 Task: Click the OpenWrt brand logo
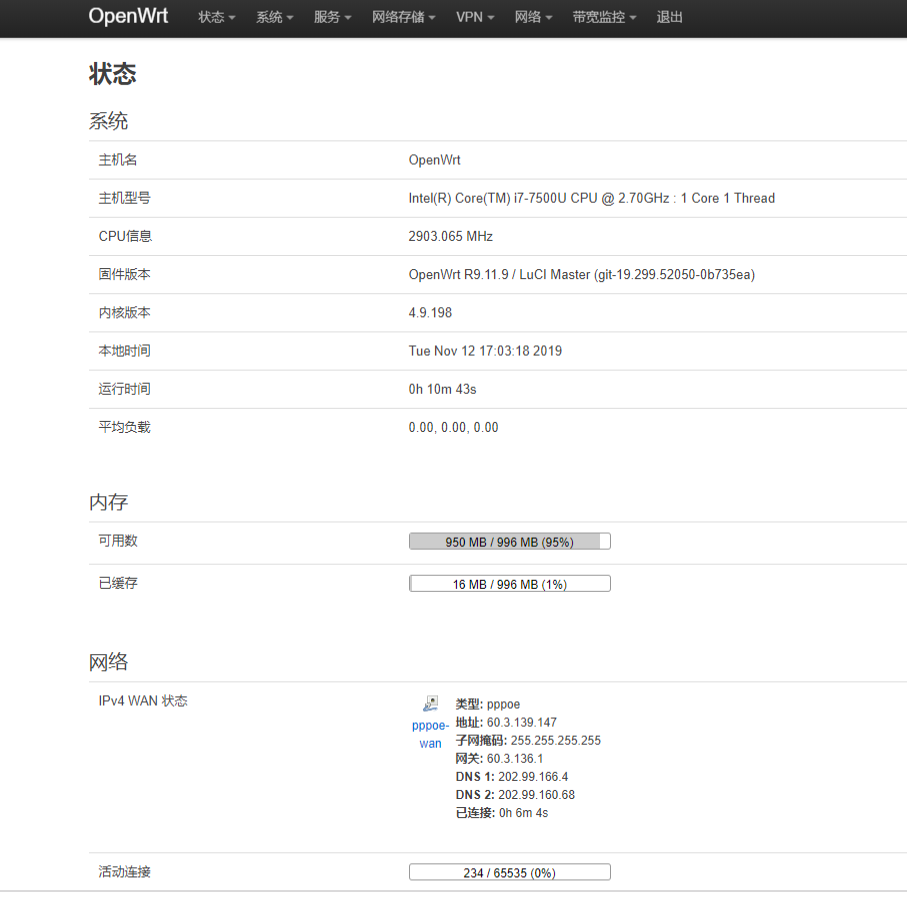(x=128, y=16)
